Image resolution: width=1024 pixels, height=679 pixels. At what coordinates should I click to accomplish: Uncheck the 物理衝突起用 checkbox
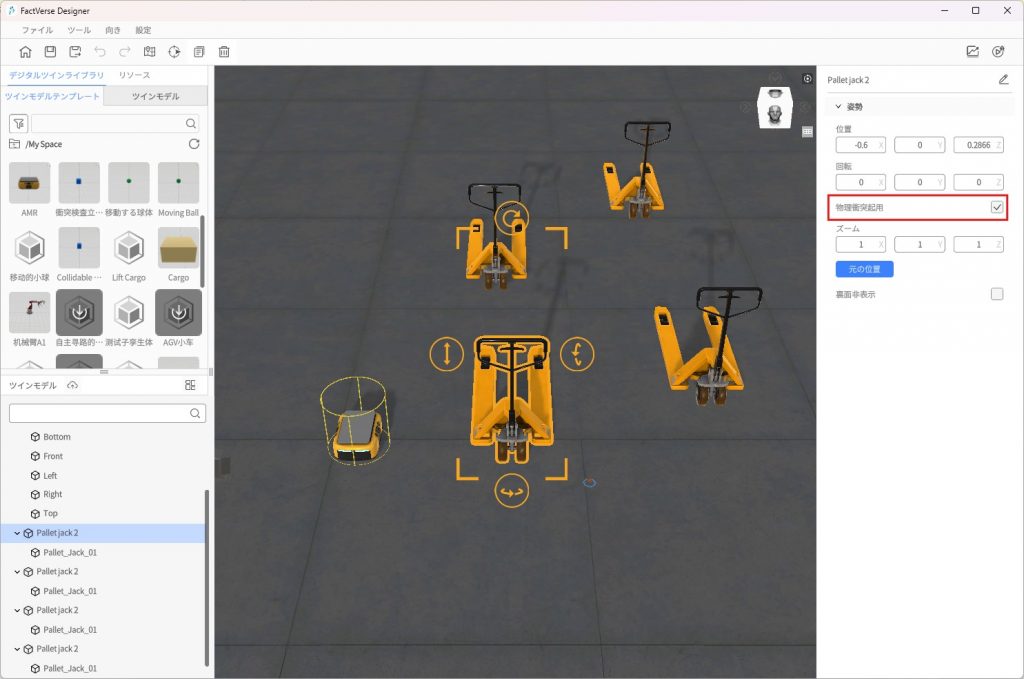[x=996, y=207]
